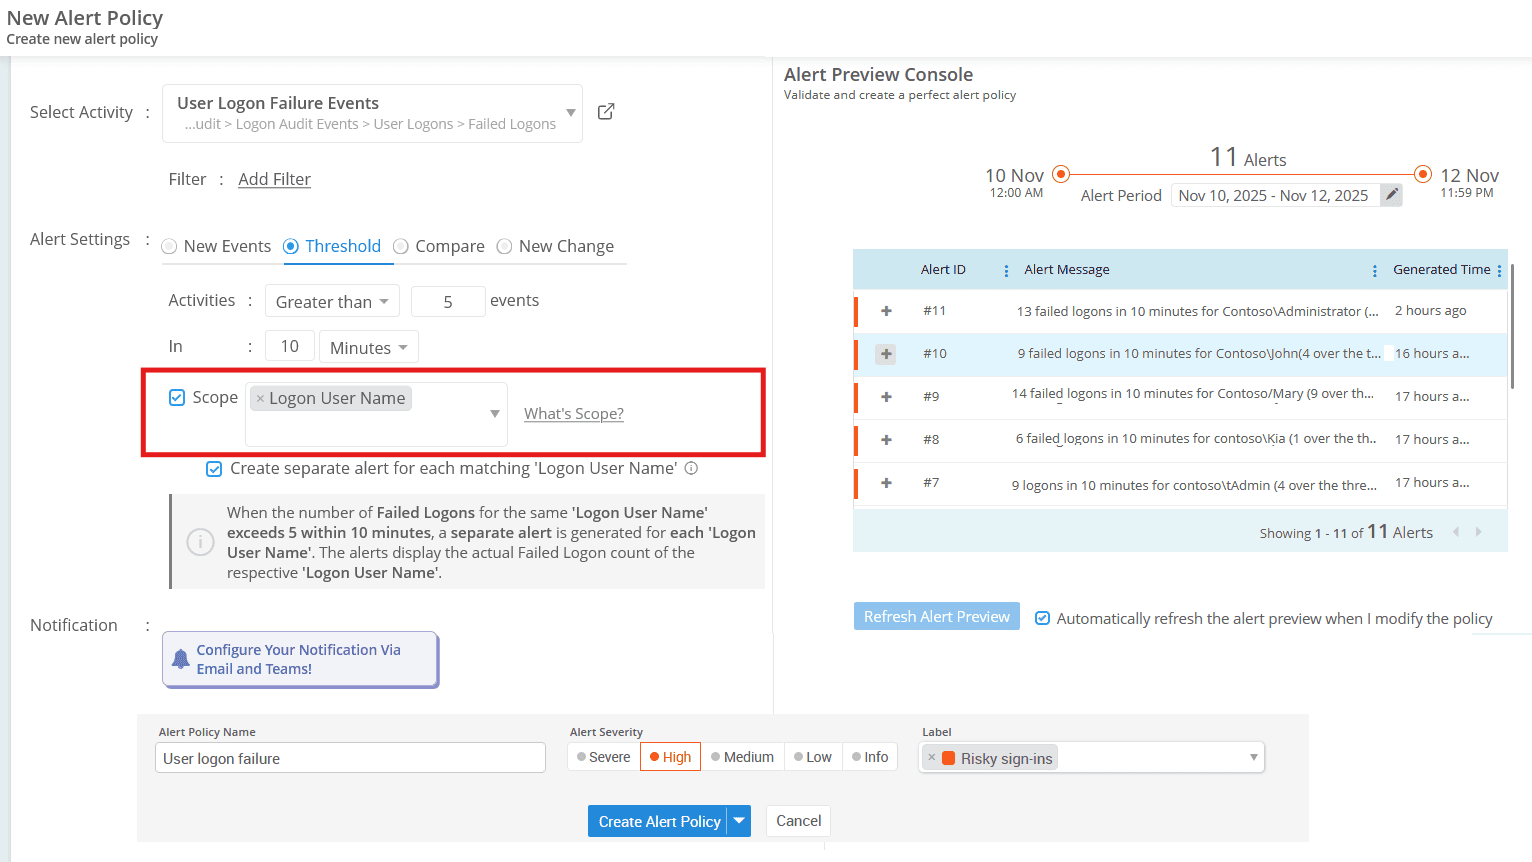Click the Add Filter link
This screenshot has width=1532, height=862.
click(x=274, y=179)
